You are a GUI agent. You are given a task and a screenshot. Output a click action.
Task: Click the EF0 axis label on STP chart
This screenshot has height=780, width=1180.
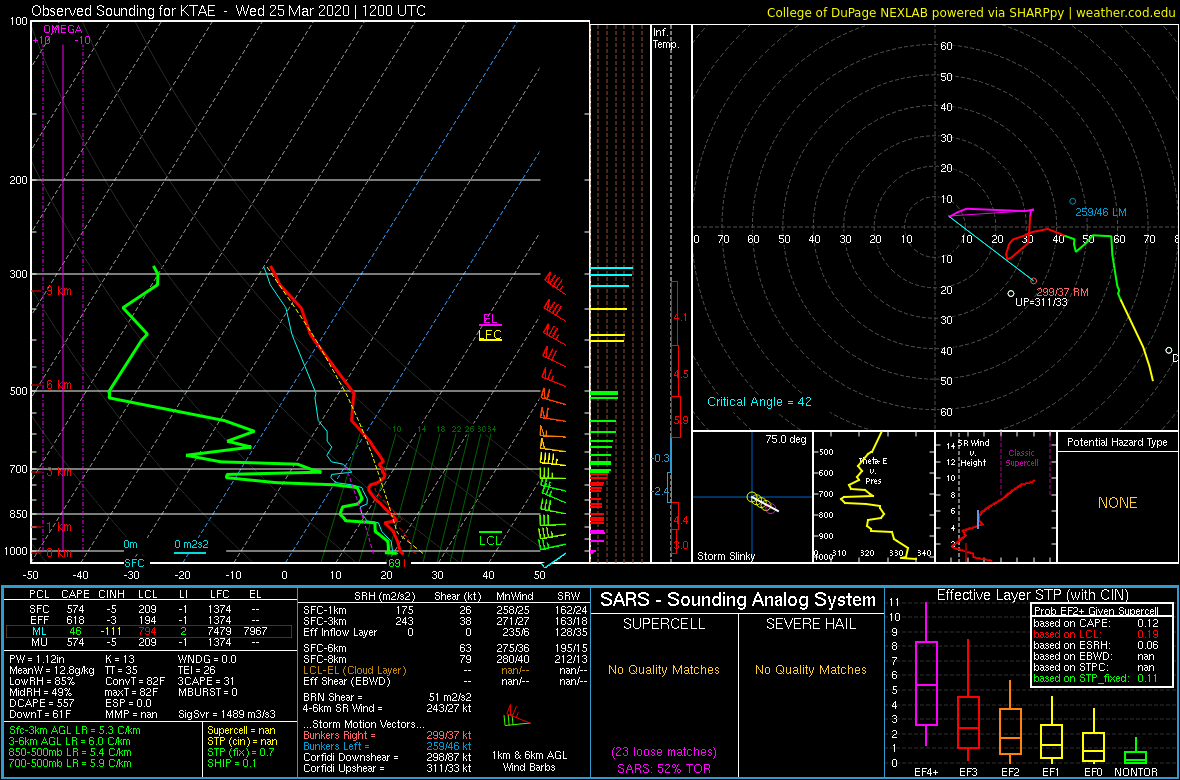pyautogui.click(x=1093, y=772)
